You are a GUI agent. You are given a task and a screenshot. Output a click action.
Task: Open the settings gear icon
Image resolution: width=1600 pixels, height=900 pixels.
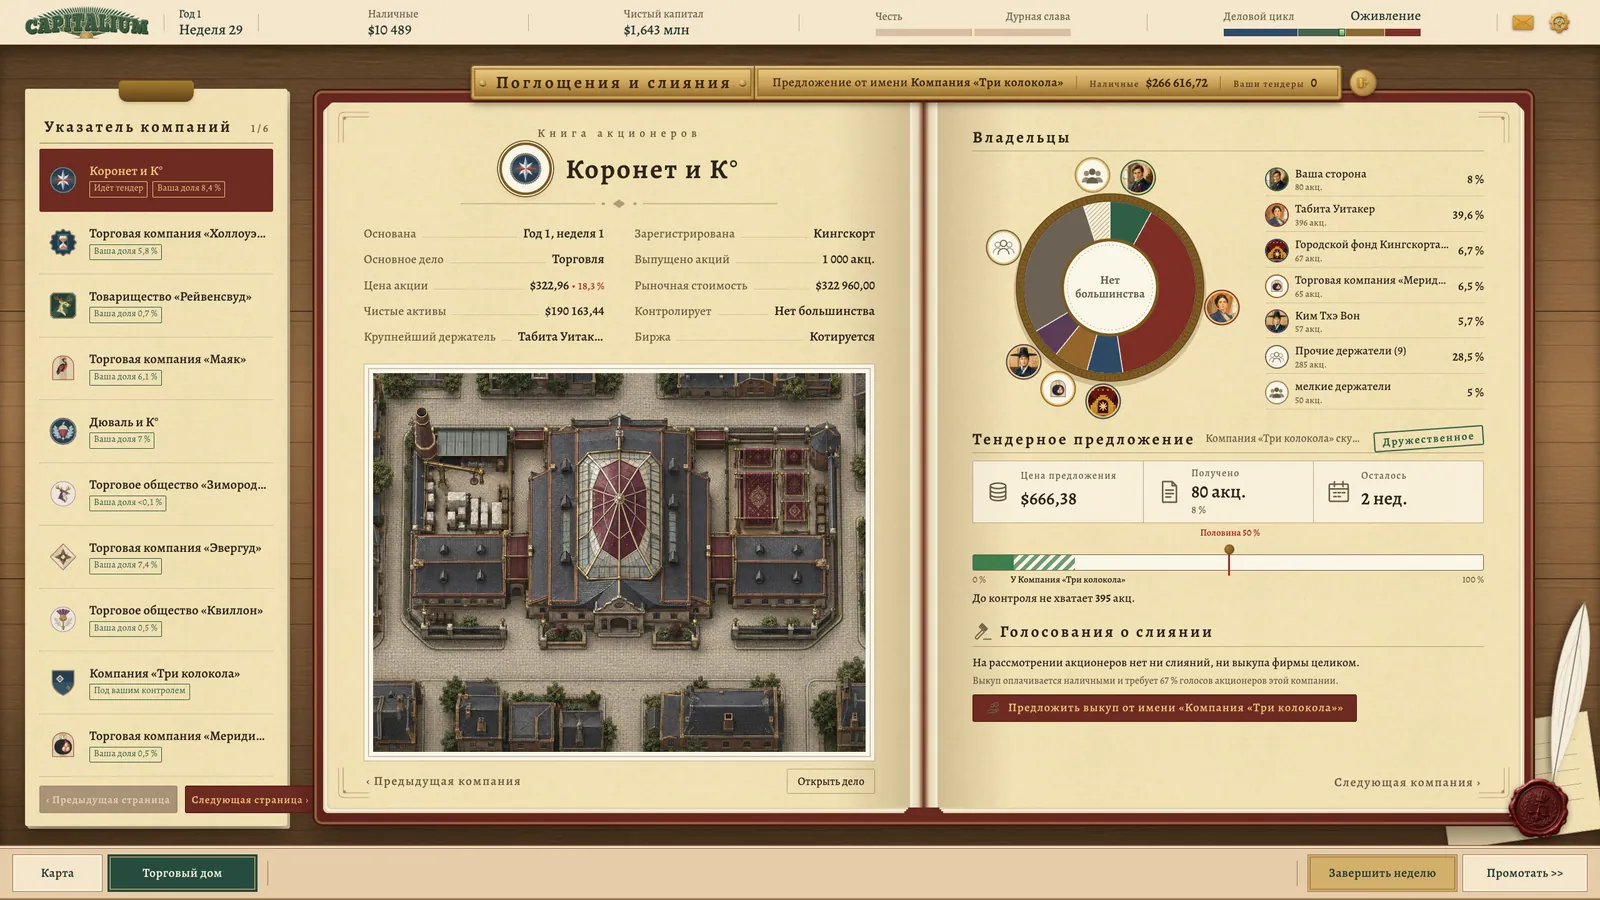click(1559, 22)
